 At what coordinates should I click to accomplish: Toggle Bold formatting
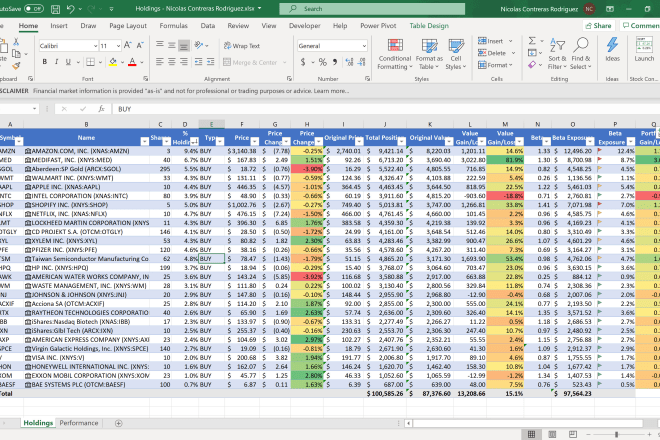(x=45, y=62)
